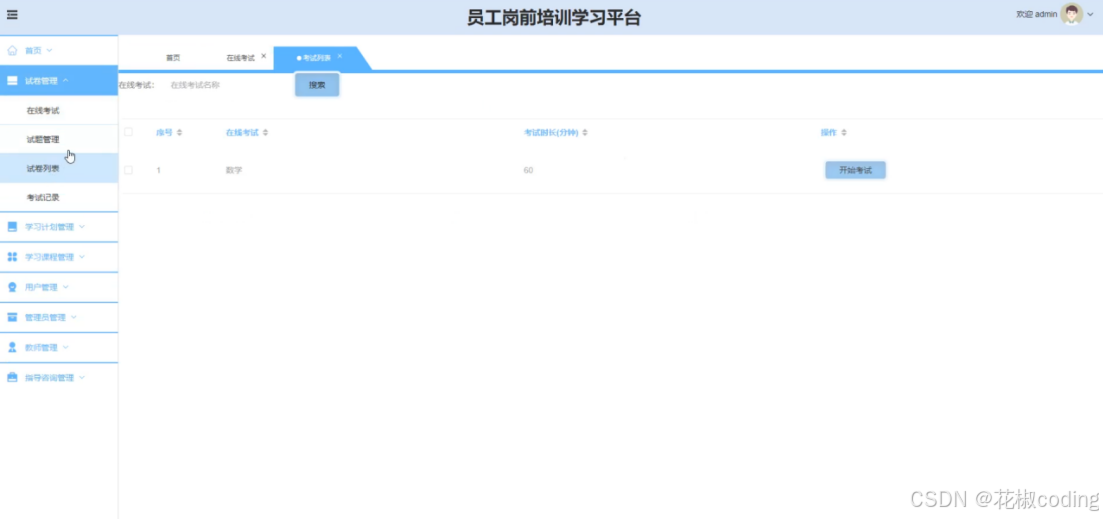Click the 管理员管理 archive icon
Screen dimensions: 1103x519
point(12,317)
